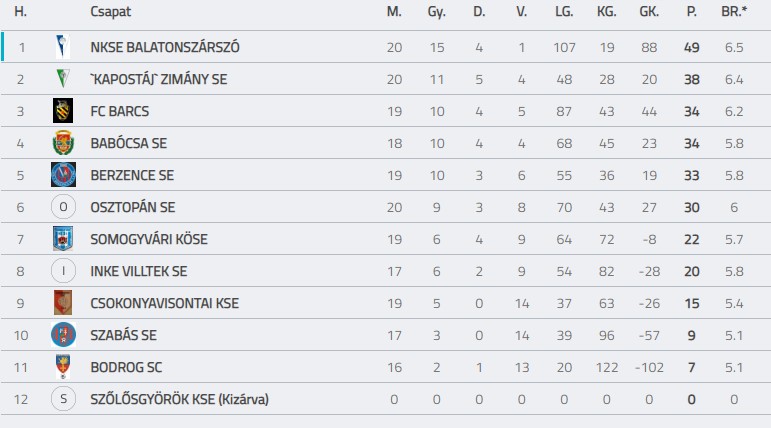Select the Szőlősgyörök KSE placeholder icon
This screenshot has width=771, height=428.
[63, 399]
